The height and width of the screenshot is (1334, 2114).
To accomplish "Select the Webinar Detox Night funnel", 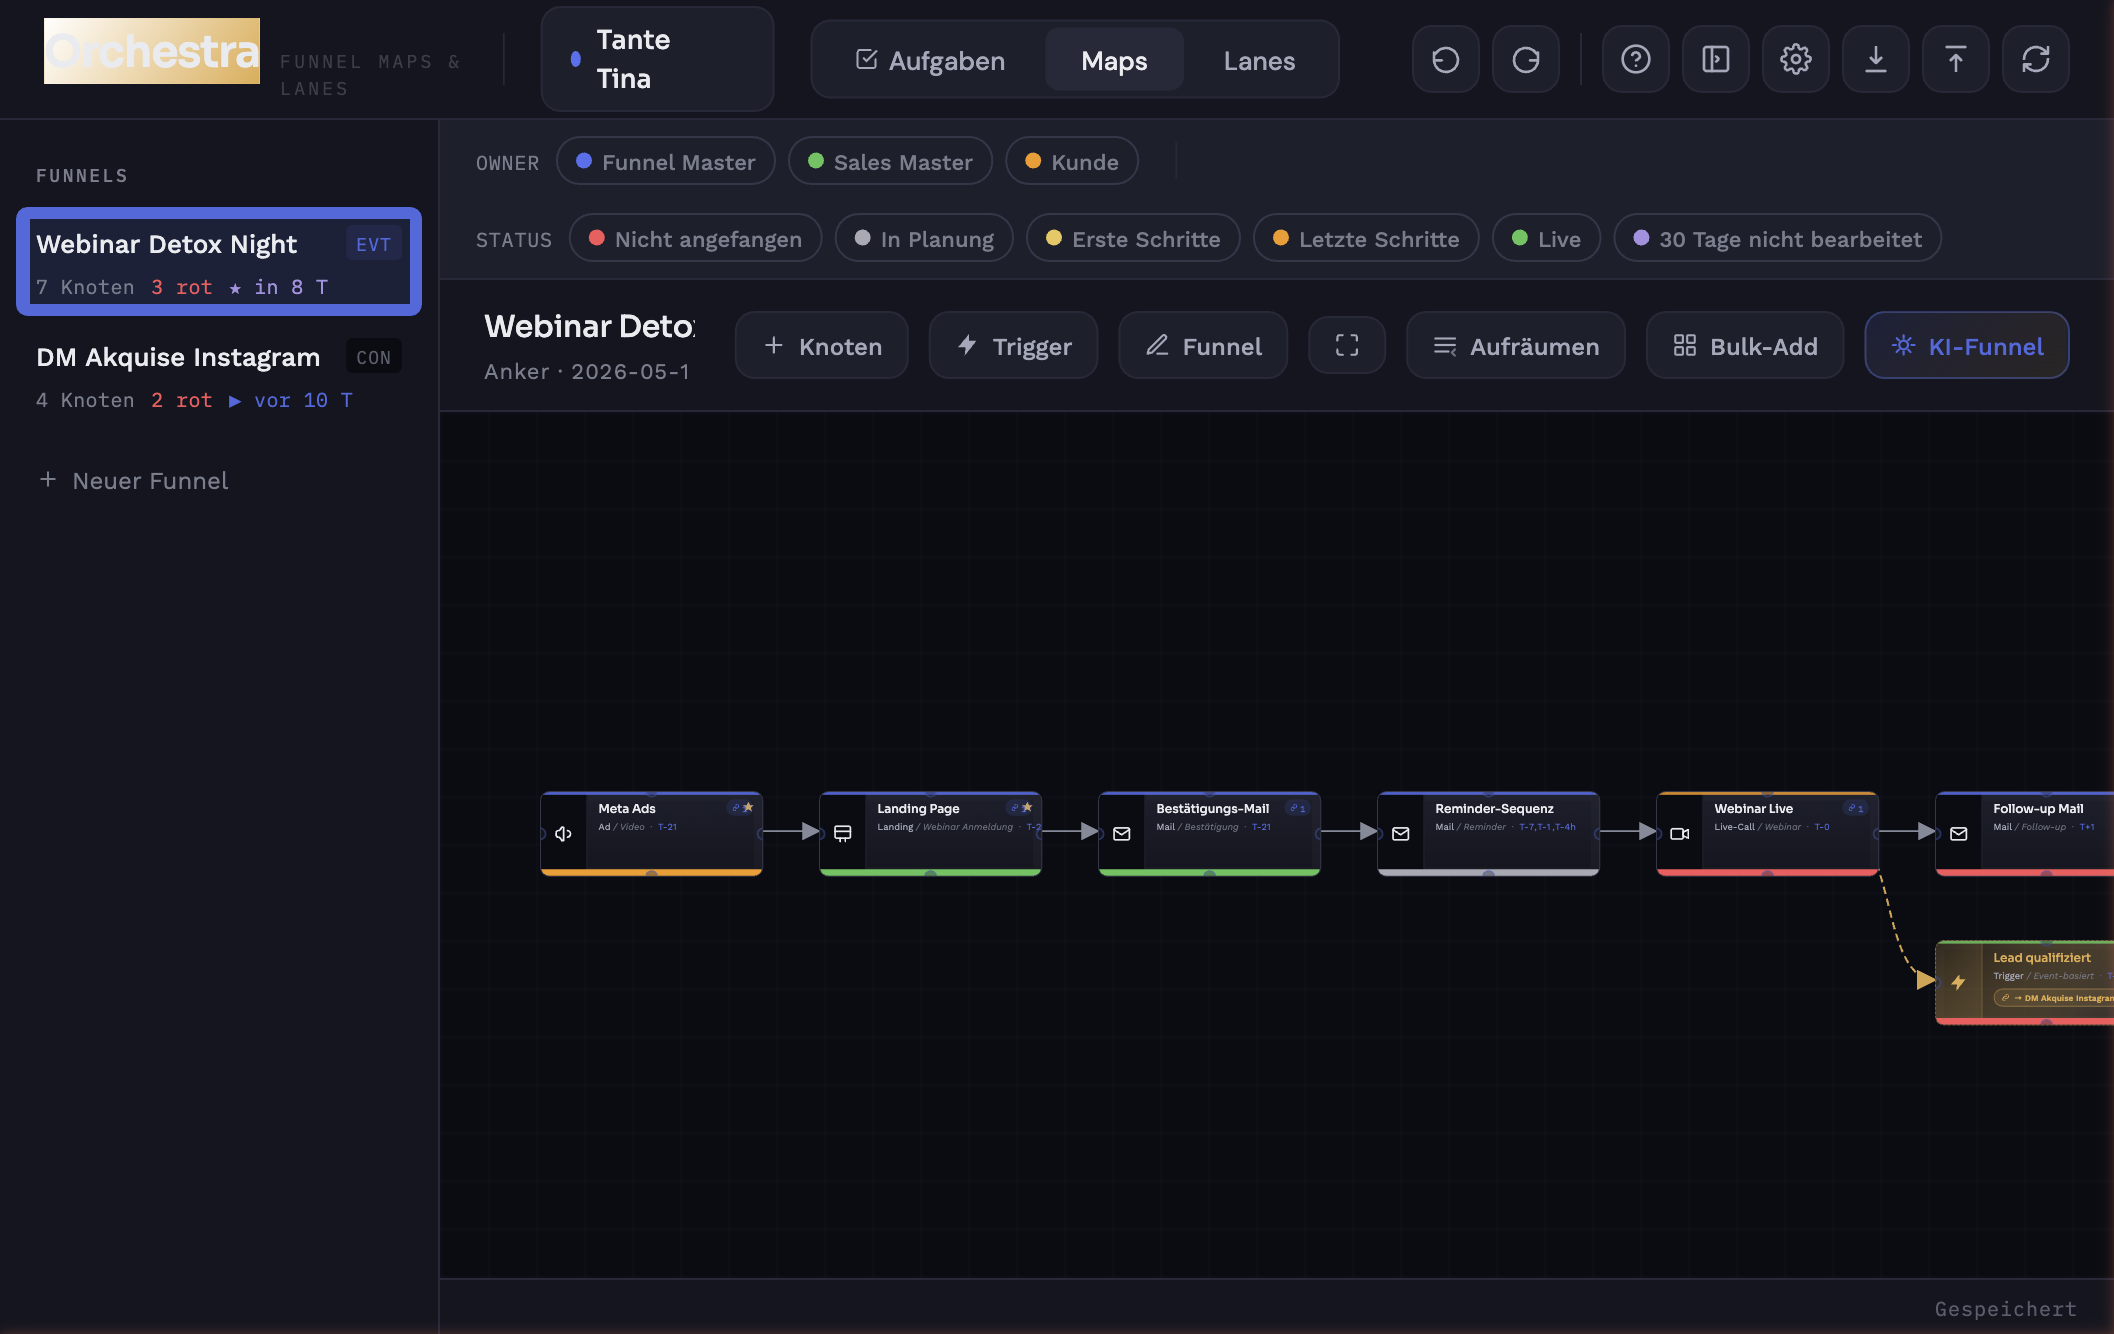I will (x=219, y=262).
